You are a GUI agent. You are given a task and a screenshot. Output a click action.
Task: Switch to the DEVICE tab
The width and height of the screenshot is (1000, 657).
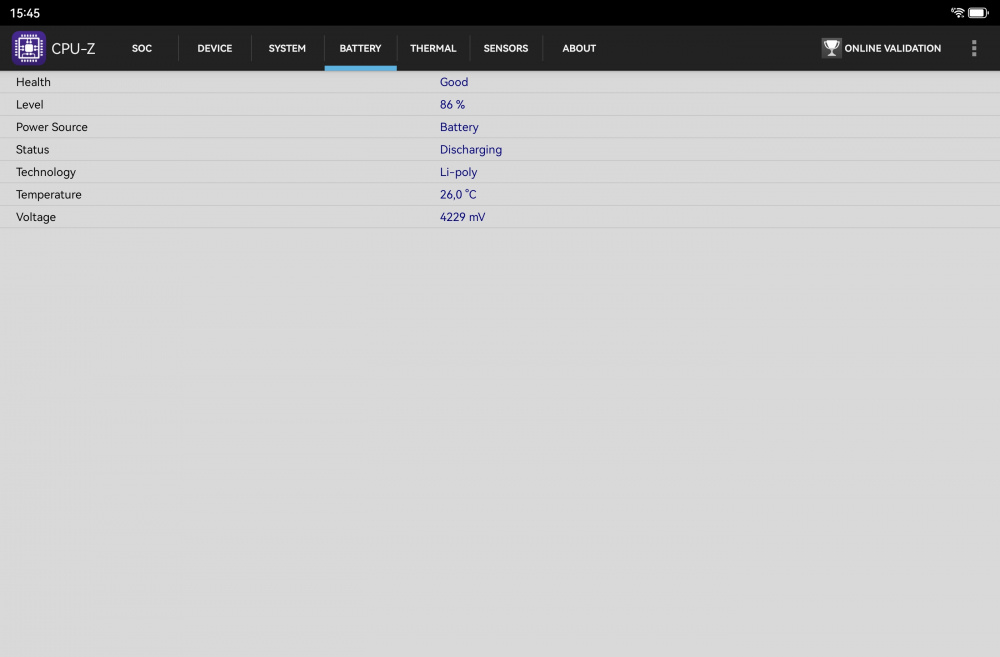[215, 48]
